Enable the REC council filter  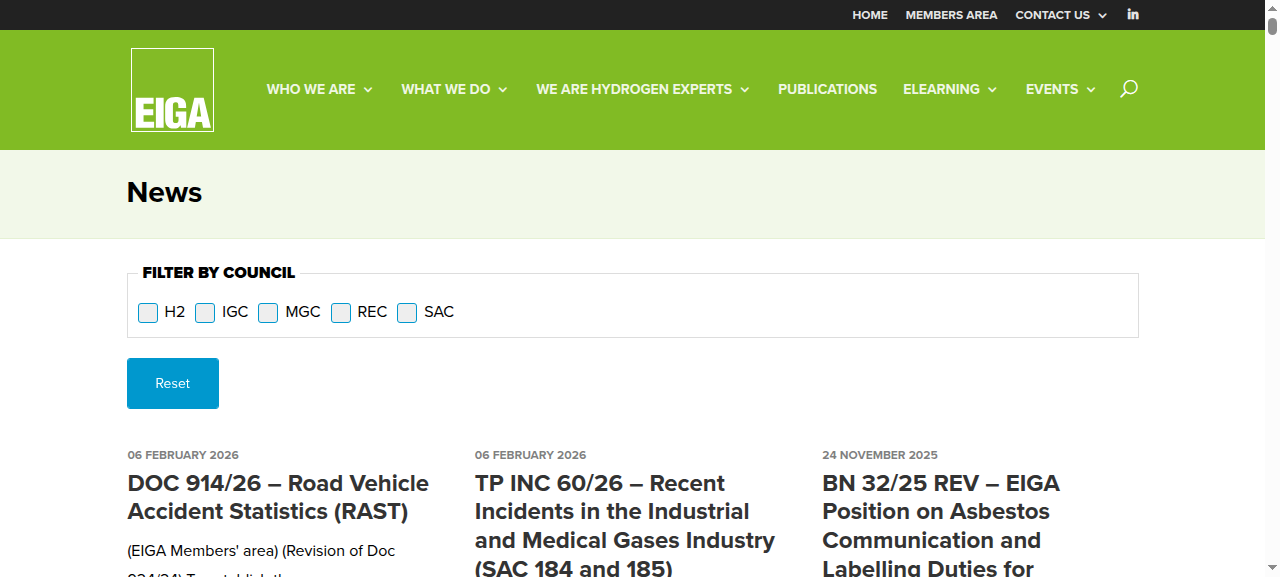point(341,313)
